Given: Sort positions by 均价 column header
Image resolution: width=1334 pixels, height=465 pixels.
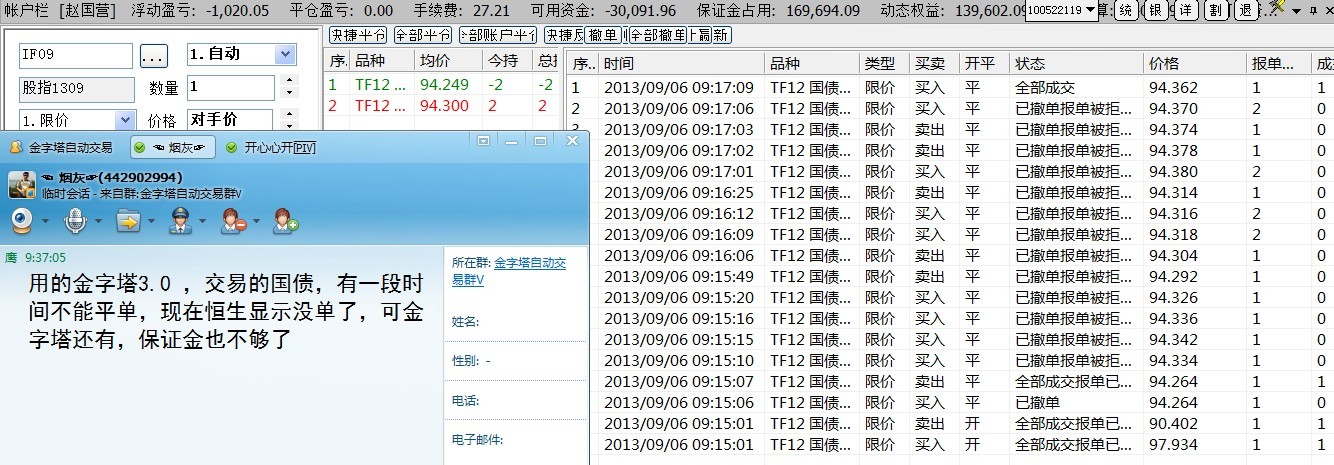Looking at the screenshot, I should point(448,61).
